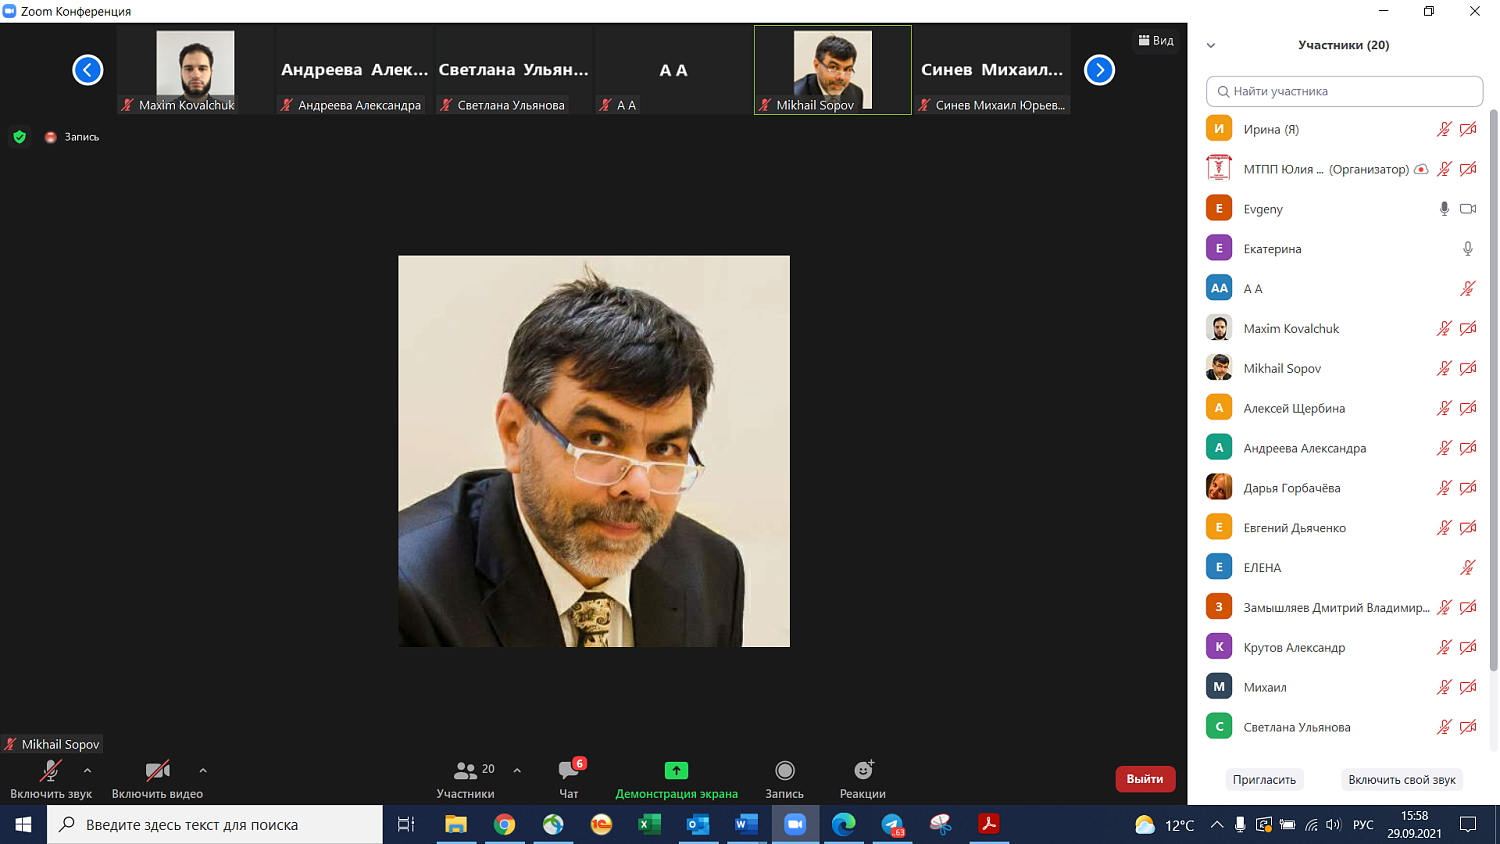Turn on camera via Включить видео
This screenshot has width=1500, height=844.
click(x=157, y=771)
